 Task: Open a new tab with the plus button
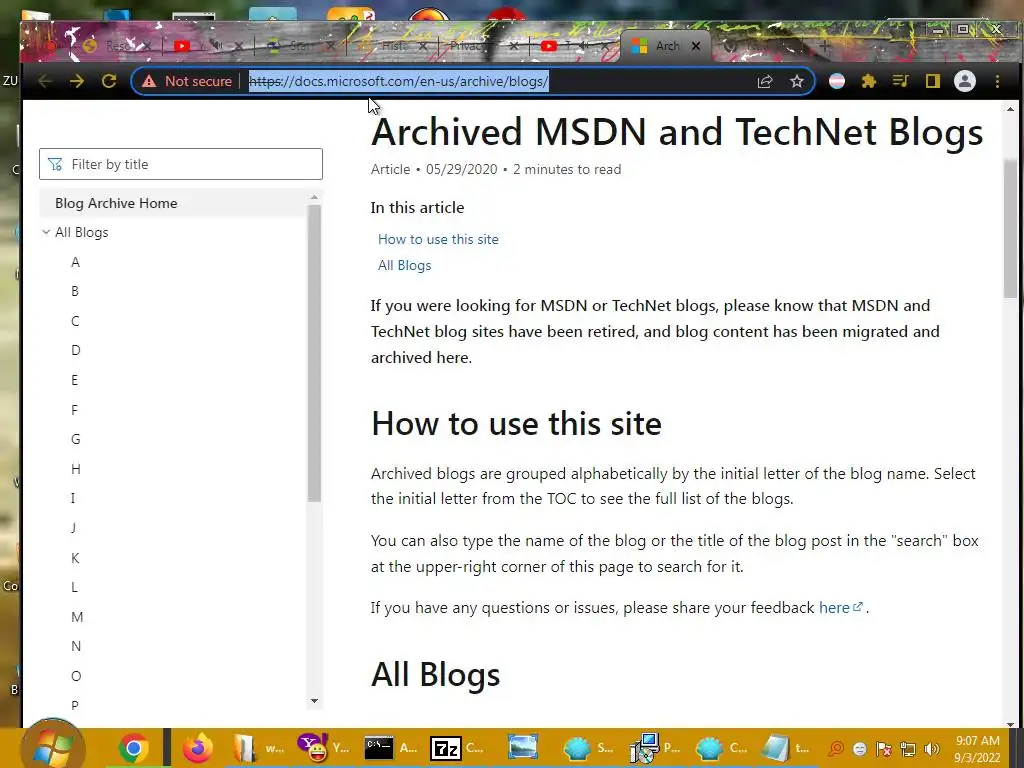pos(825,46)
